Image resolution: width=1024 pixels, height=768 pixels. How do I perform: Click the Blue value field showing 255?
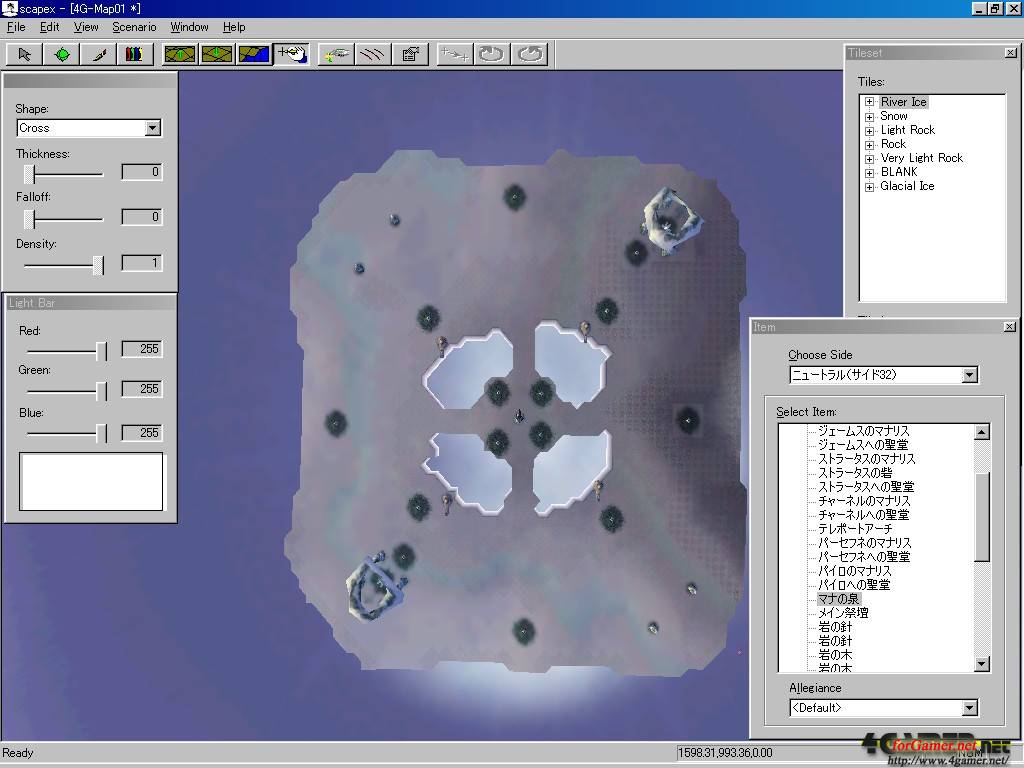(142, 433)
